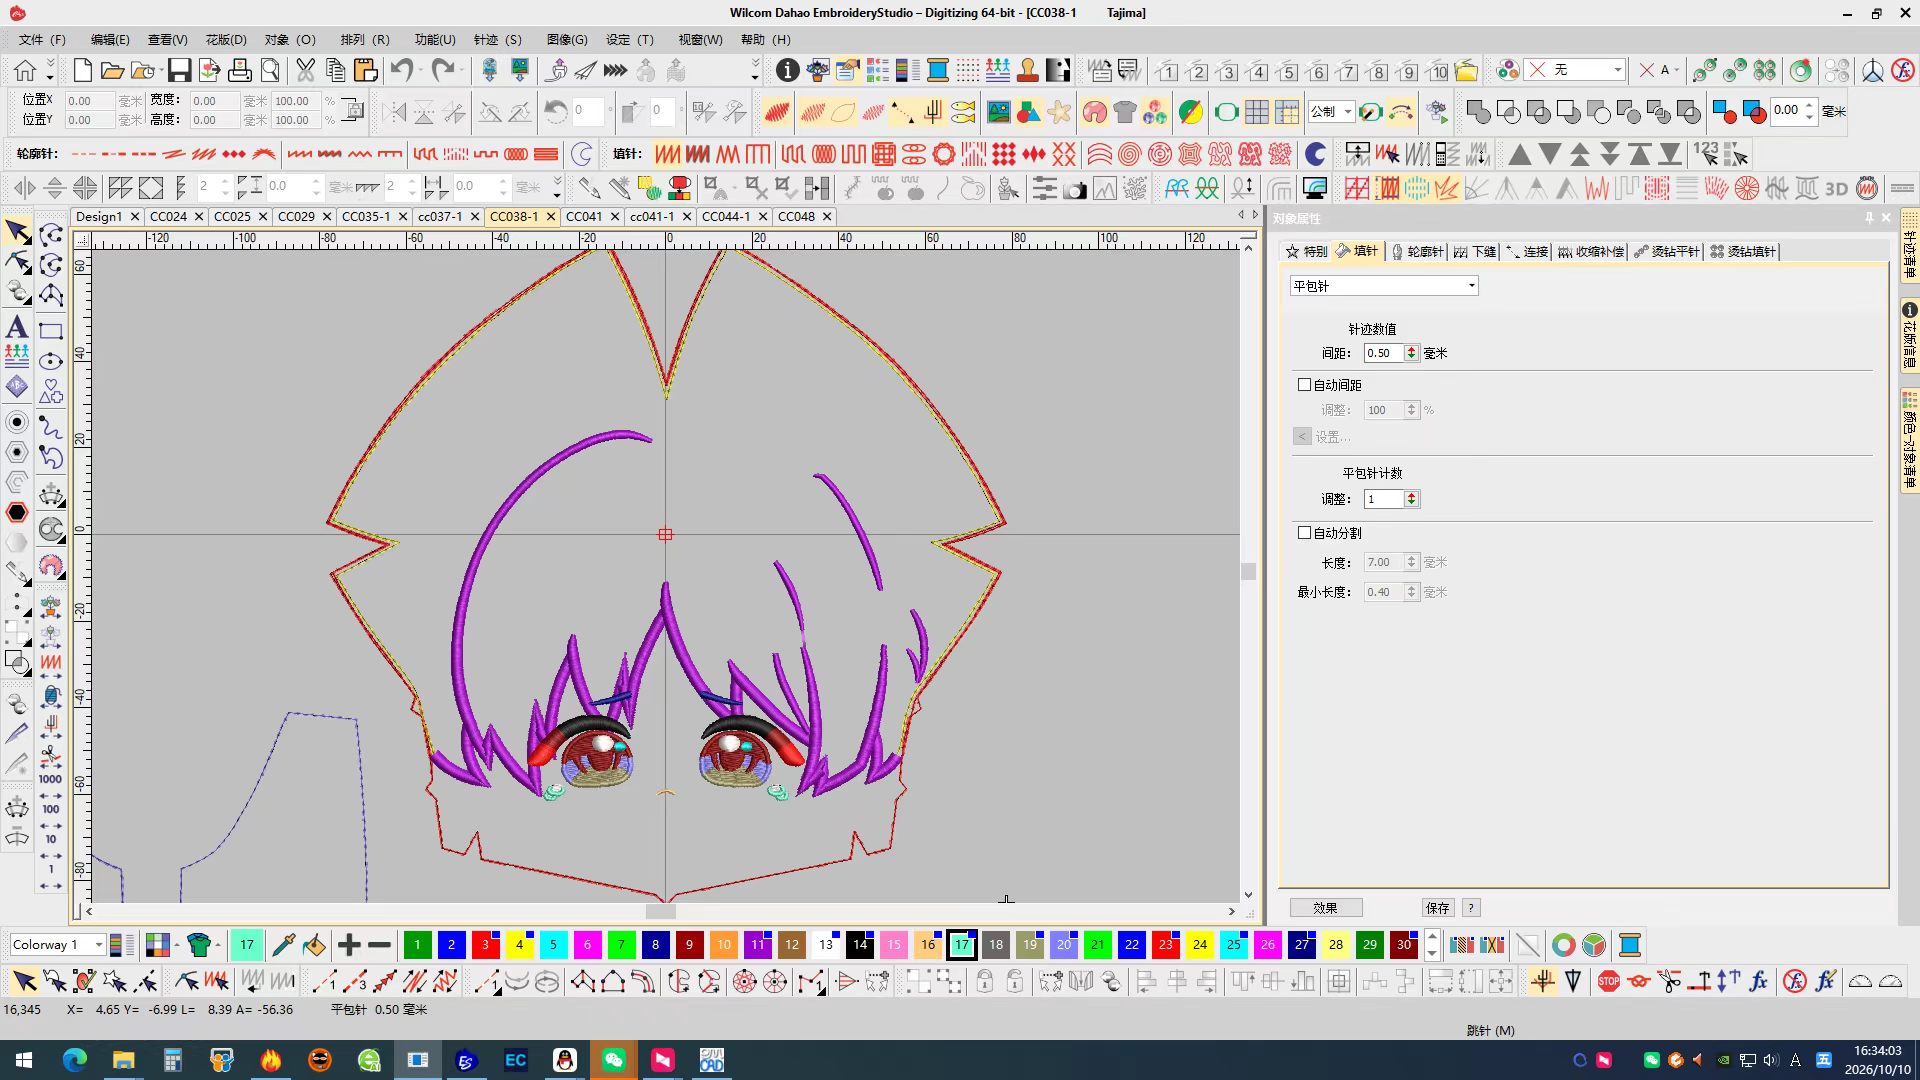Close the CC048 design tab
The image size is (1920, 1080).
(827, 216)
